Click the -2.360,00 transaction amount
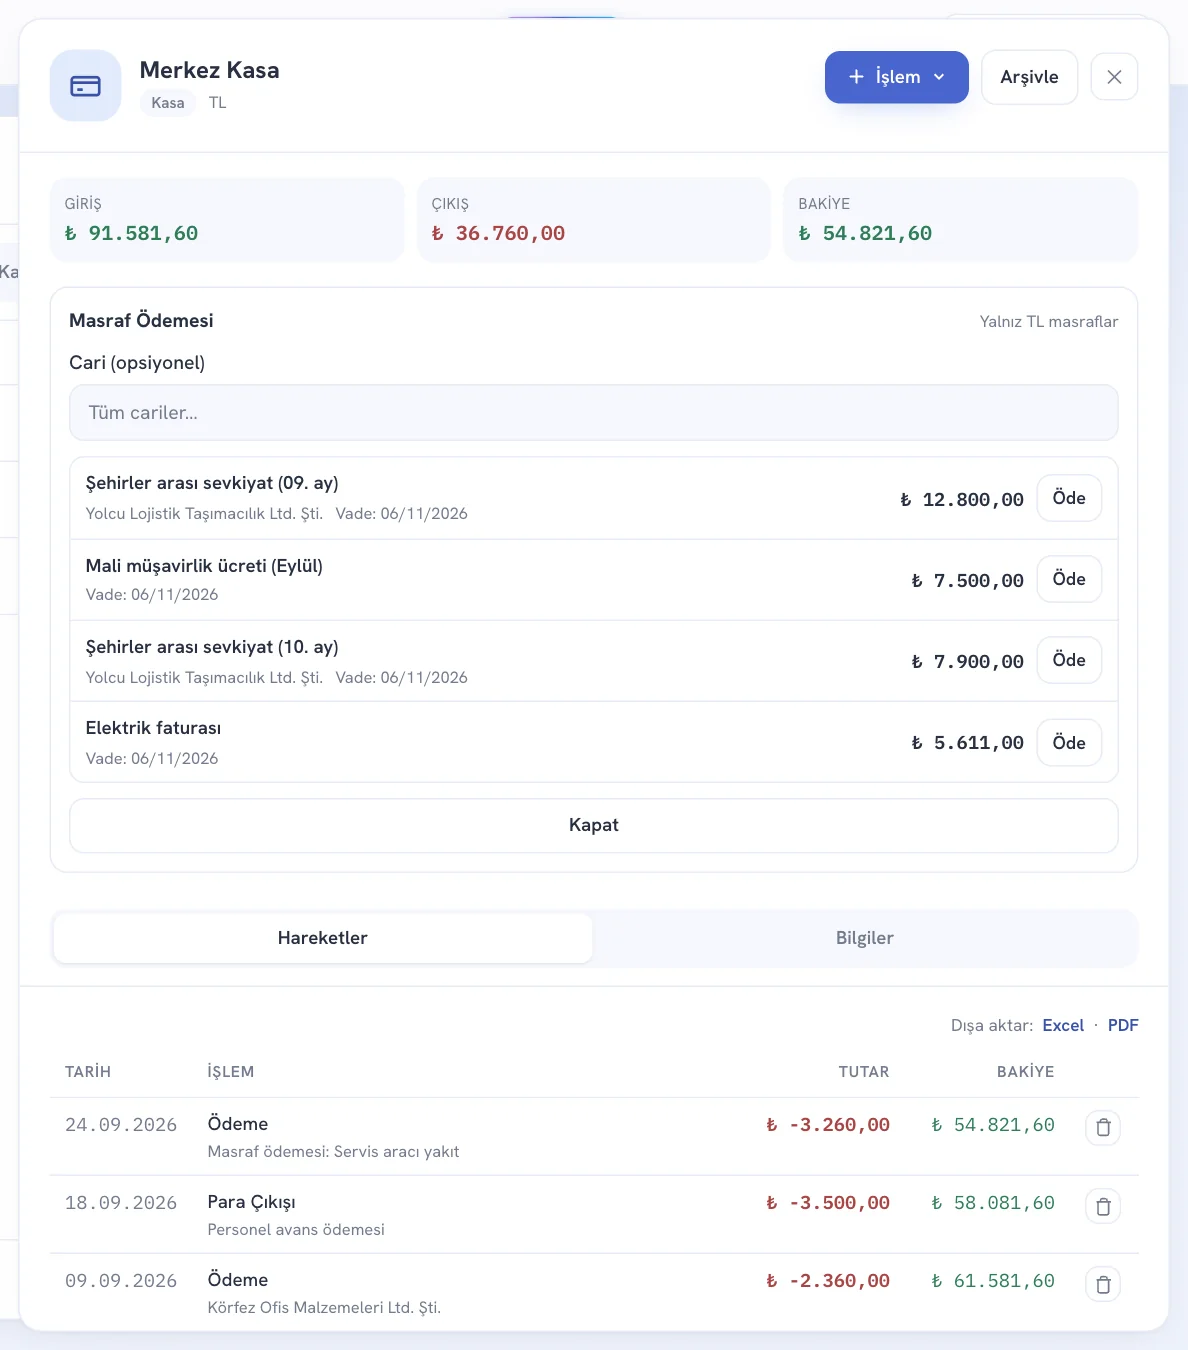Screen dimensions: 1188x1350 tap(828, 1281)
